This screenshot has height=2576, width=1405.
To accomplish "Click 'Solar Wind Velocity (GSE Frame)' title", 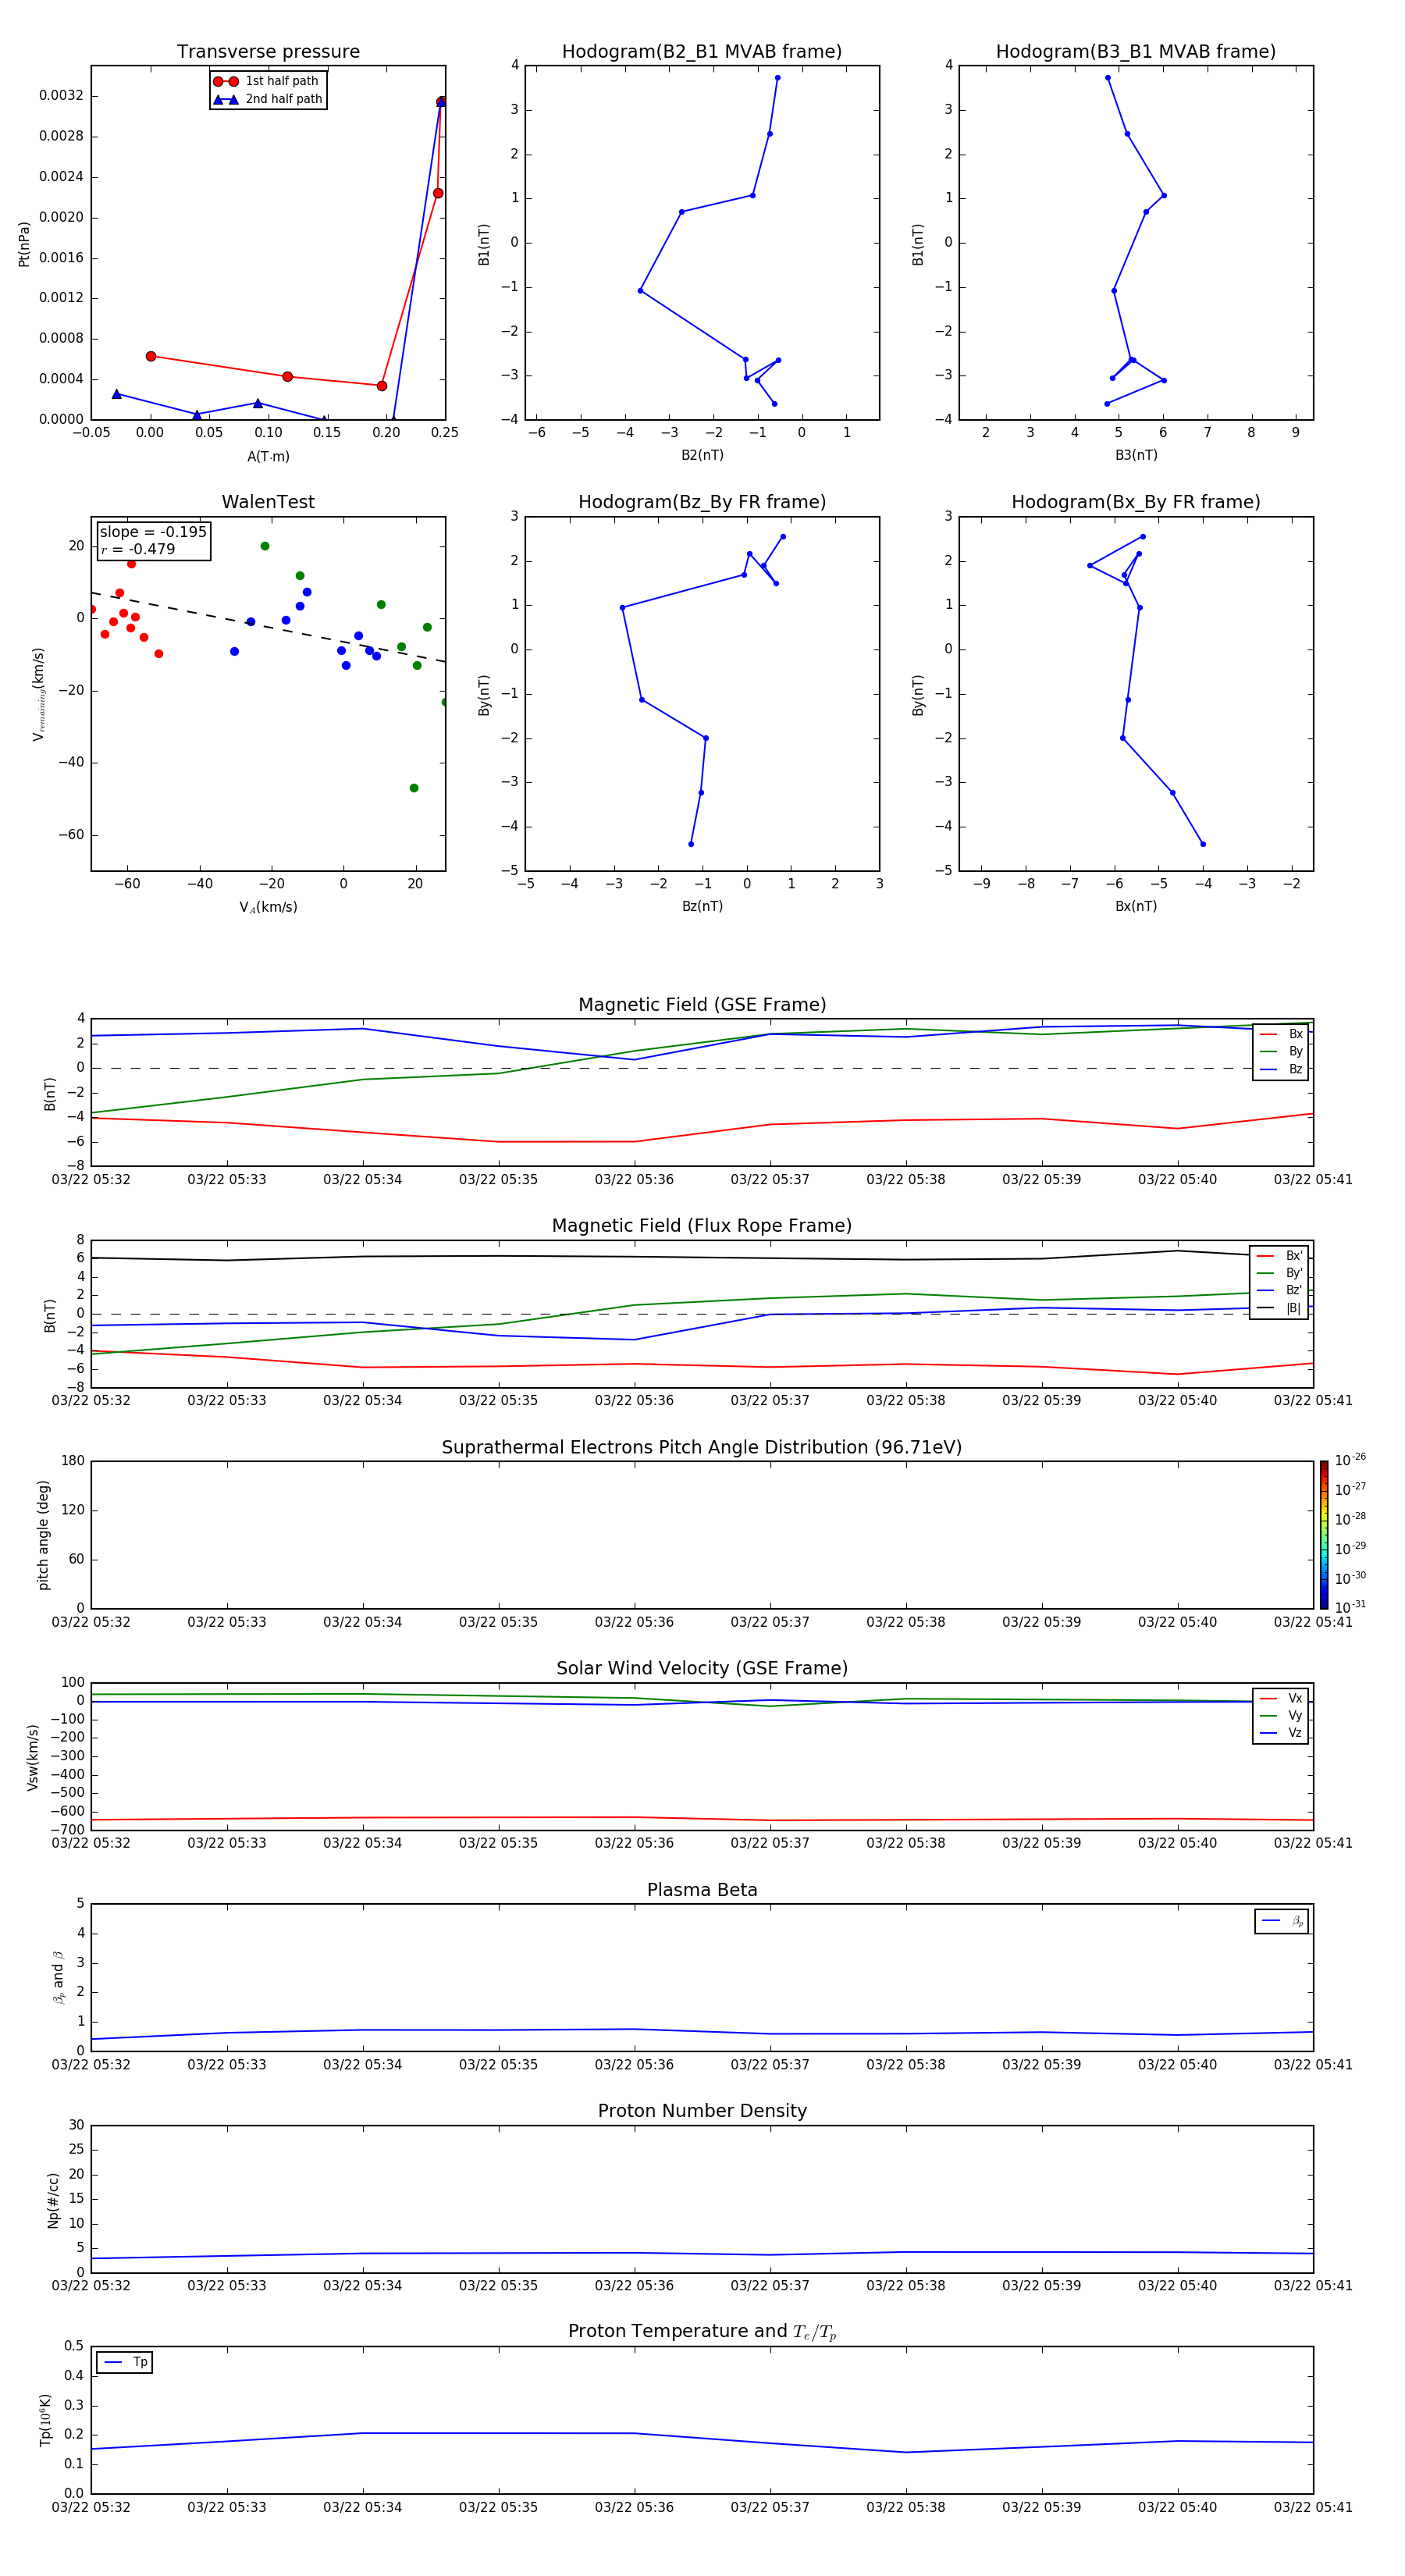I will pos(702,1669).
